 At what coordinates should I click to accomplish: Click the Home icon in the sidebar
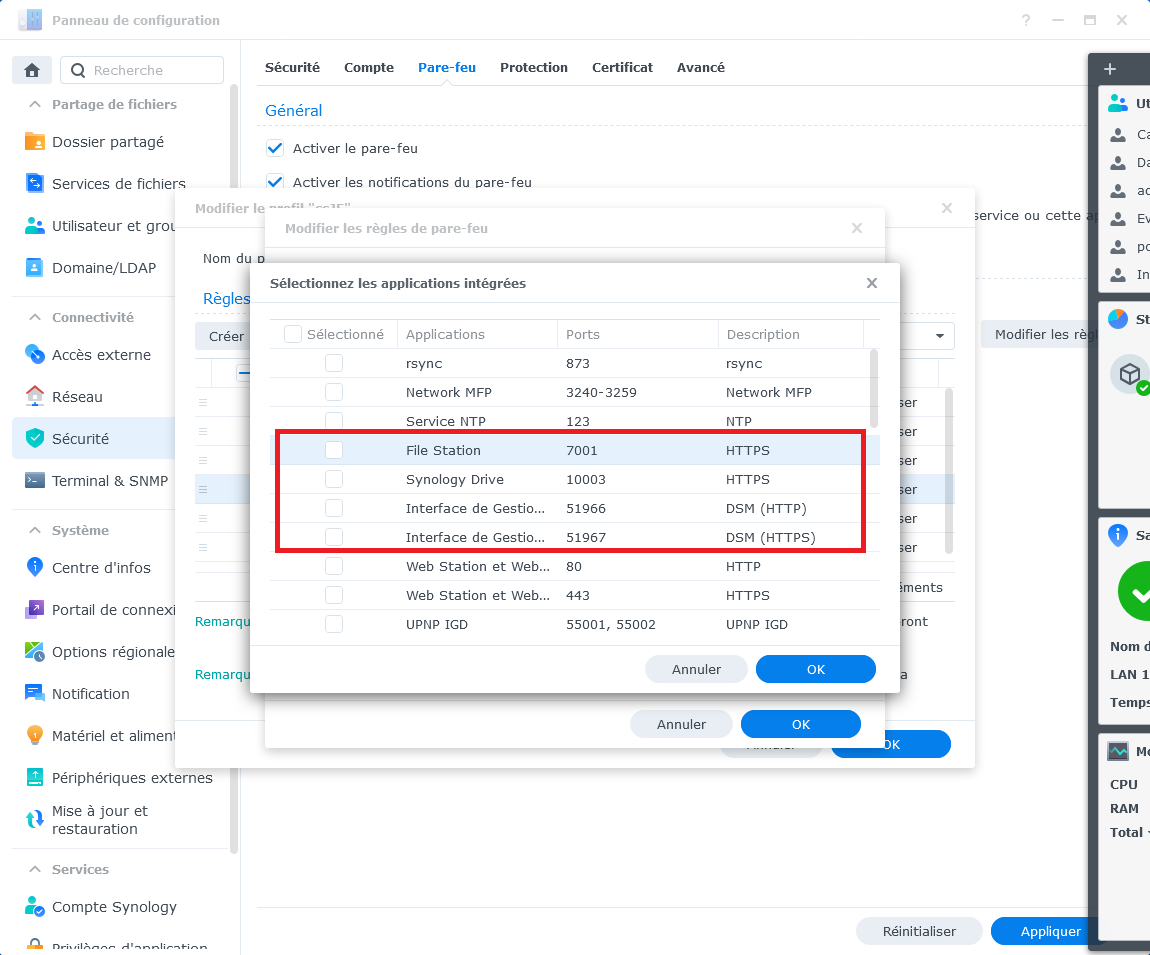point(32,70)
